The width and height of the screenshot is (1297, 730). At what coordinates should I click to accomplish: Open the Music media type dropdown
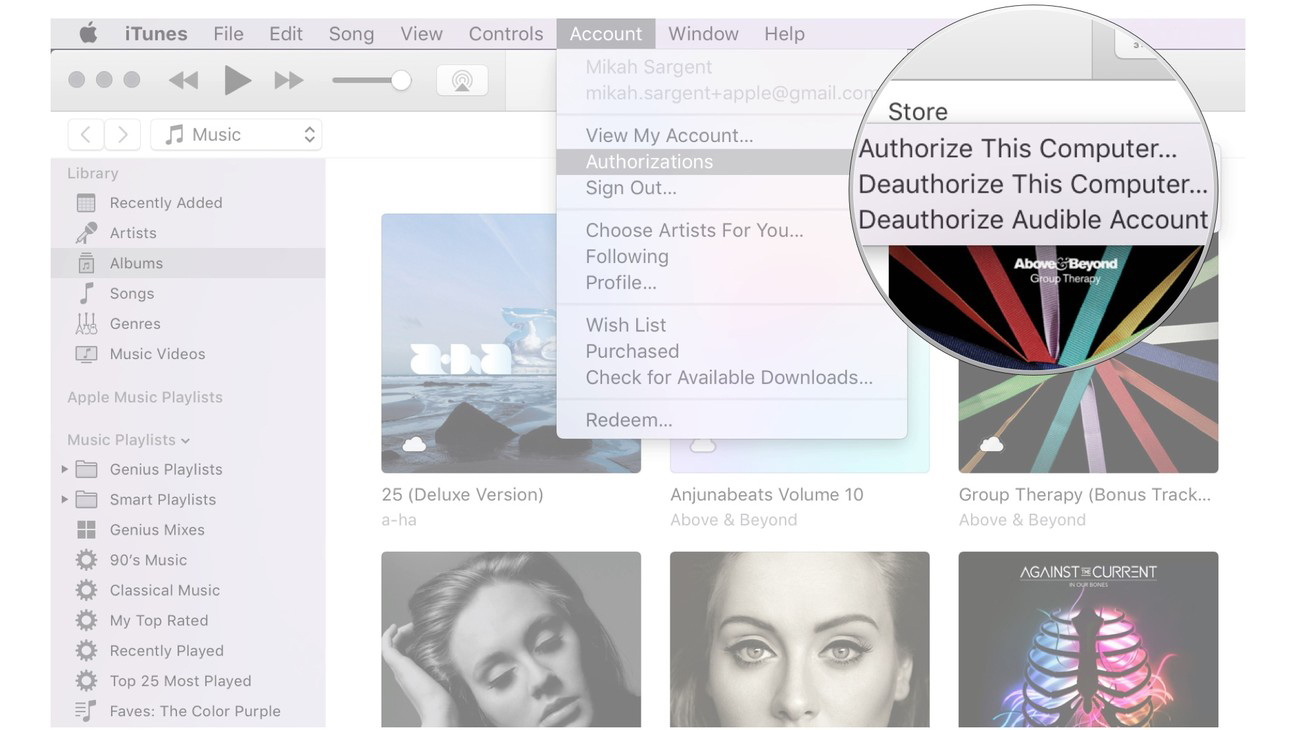(x=237, y=134)
